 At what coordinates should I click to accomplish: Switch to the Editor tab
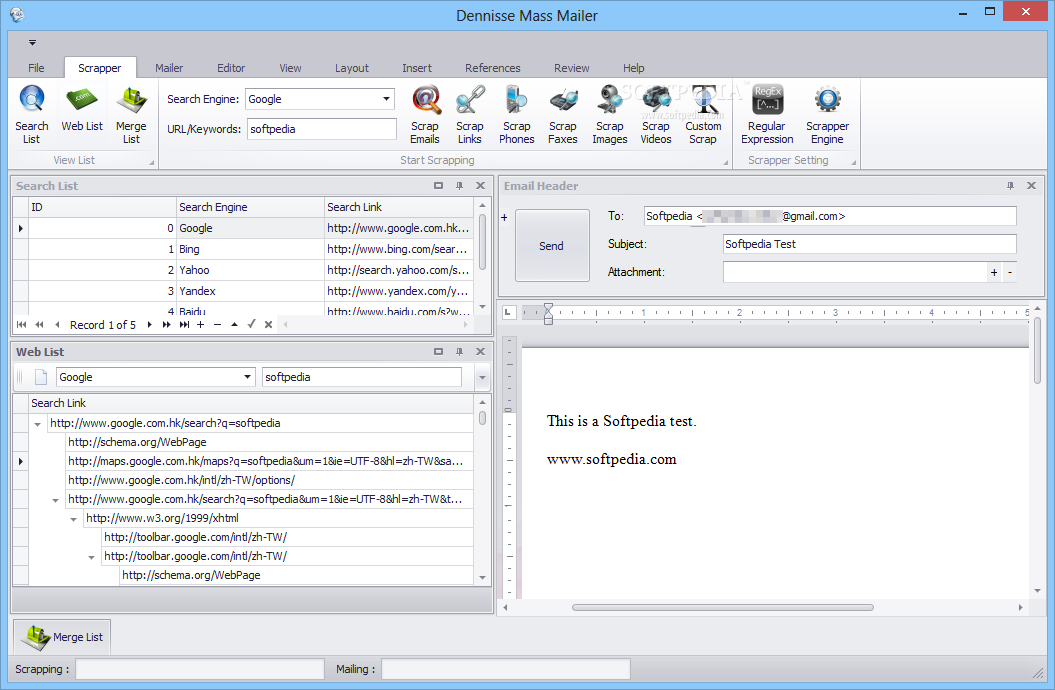click(x=231, y=68)
